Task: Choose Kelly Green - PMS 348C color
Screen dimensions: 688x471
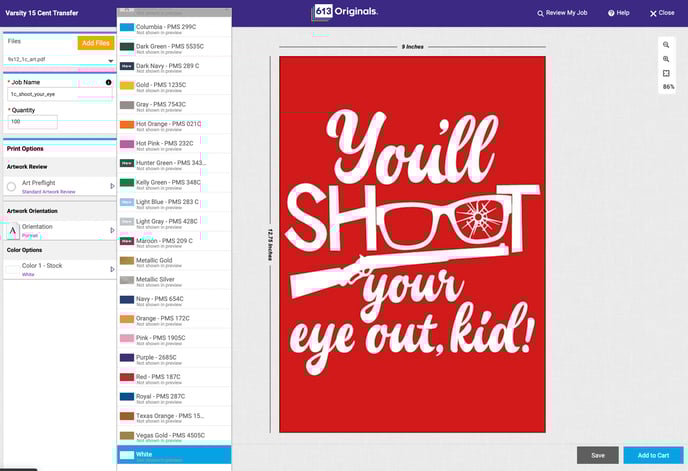Action: click(x=174, y=183)
